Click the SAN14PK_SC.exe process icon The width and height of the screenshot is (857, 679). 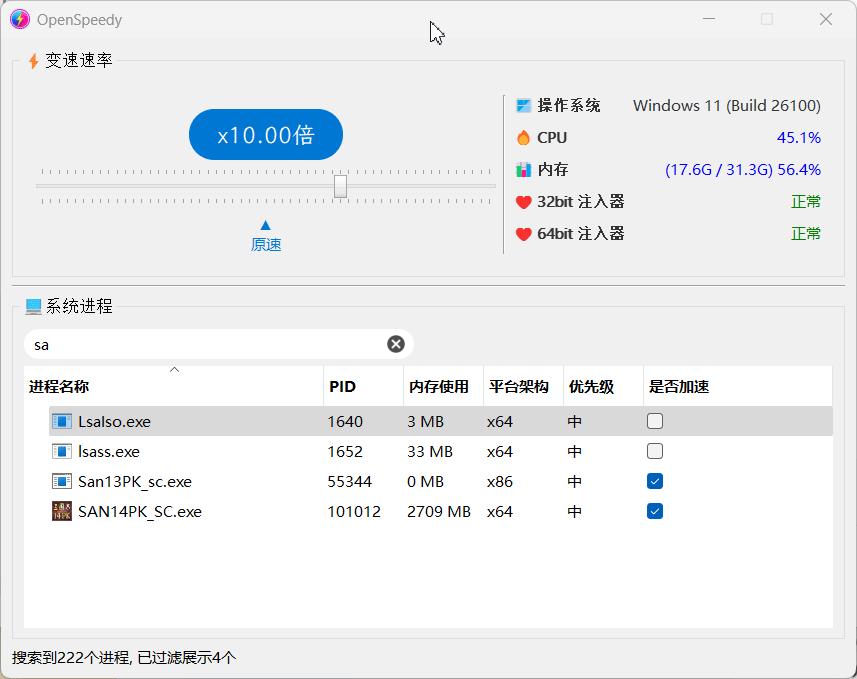(x=62, y=511)
